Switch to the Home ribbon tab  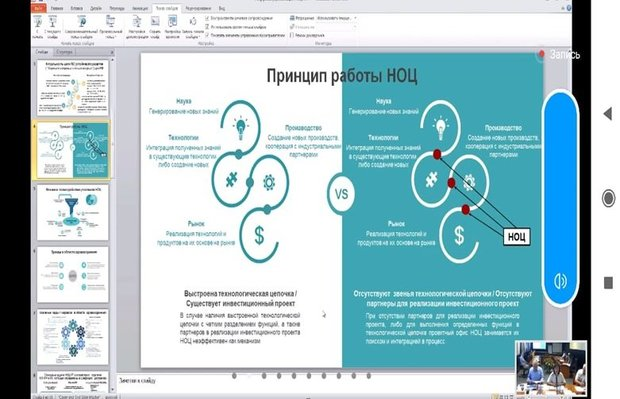coord(57,8)
